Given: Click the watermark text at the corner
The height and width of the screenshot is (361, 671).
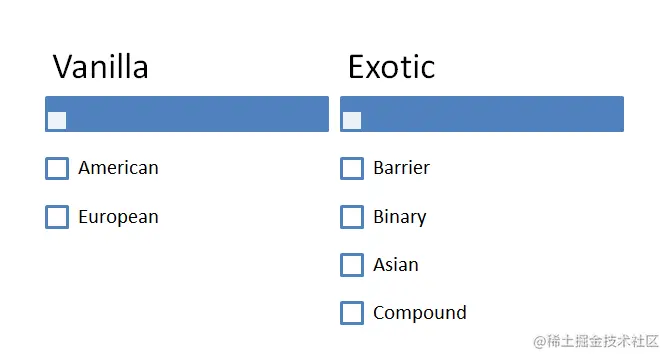Looking at the screenshot, I should point(596,341).
